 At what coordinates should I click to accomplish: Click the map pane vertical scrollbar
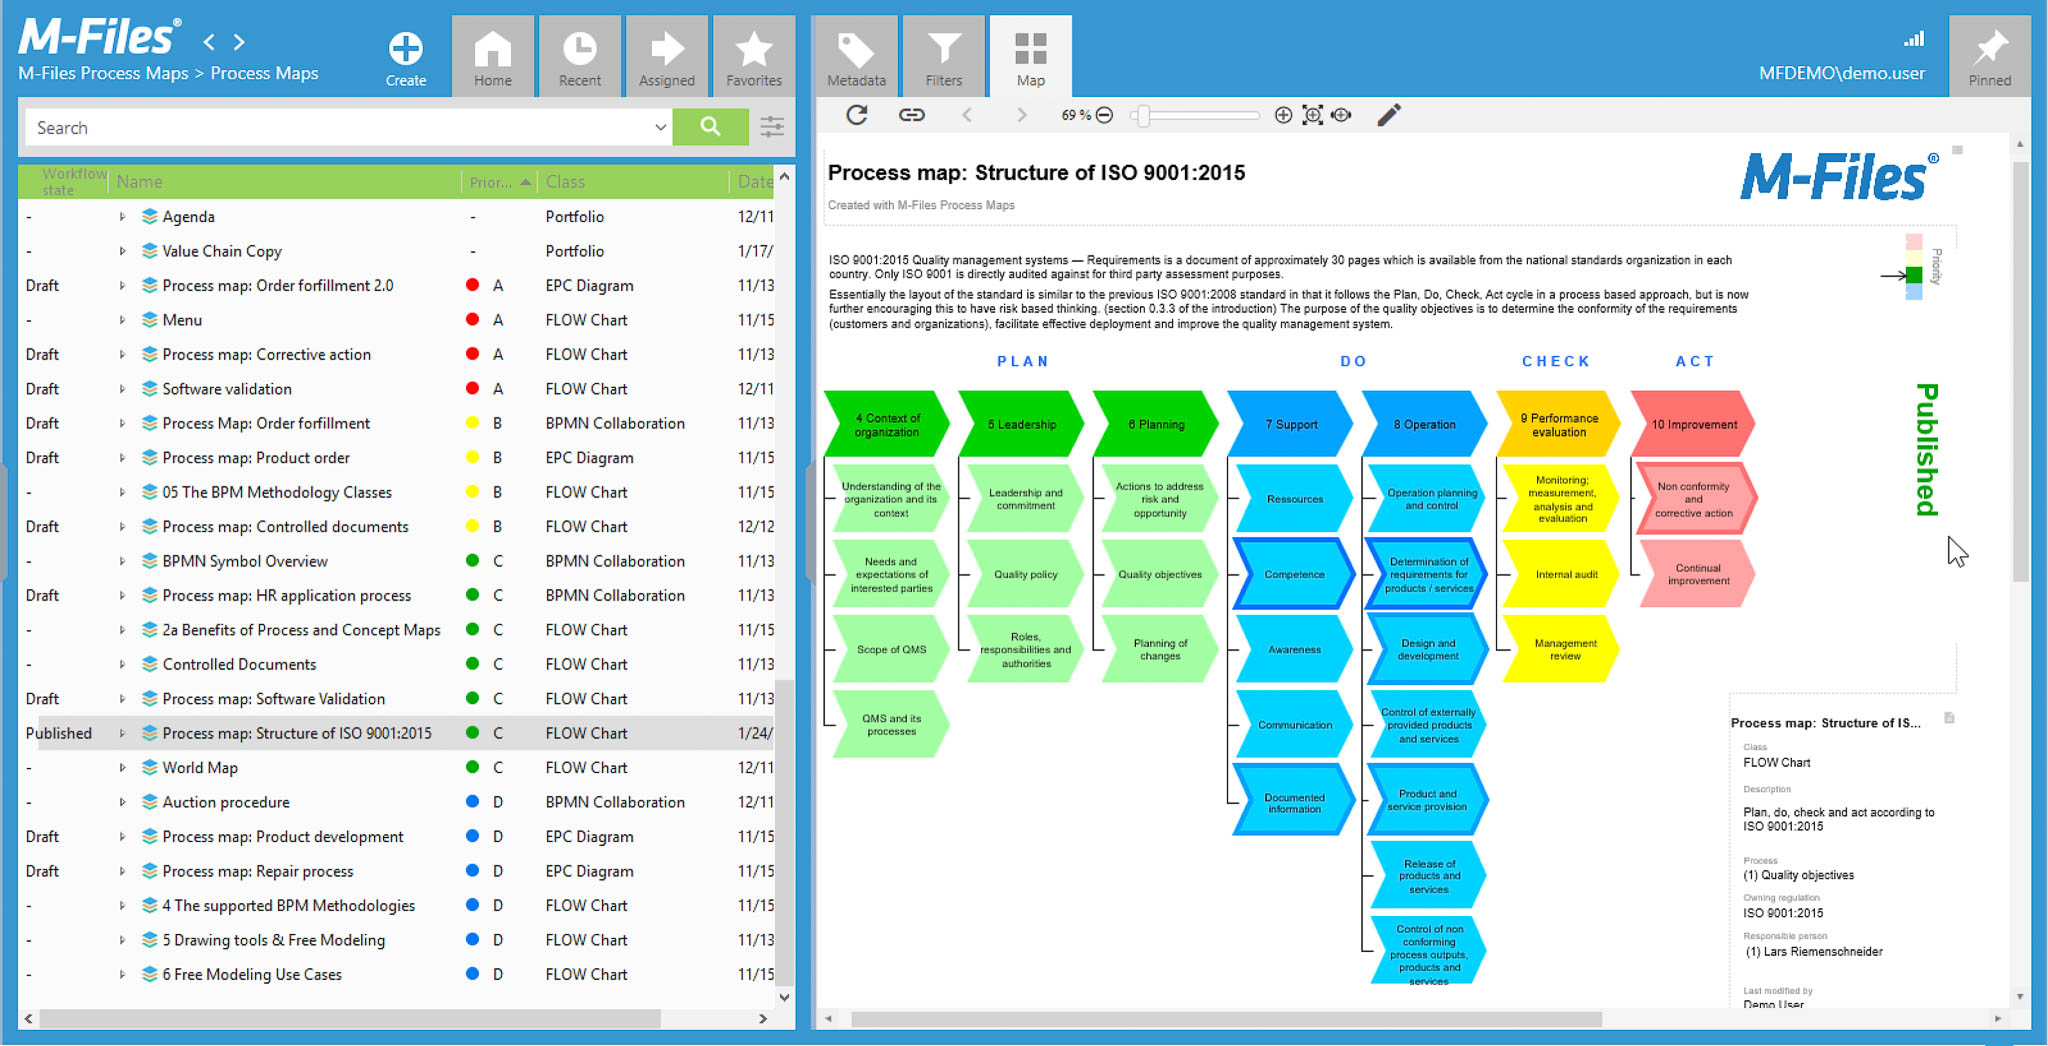(x=2020, y=372)
